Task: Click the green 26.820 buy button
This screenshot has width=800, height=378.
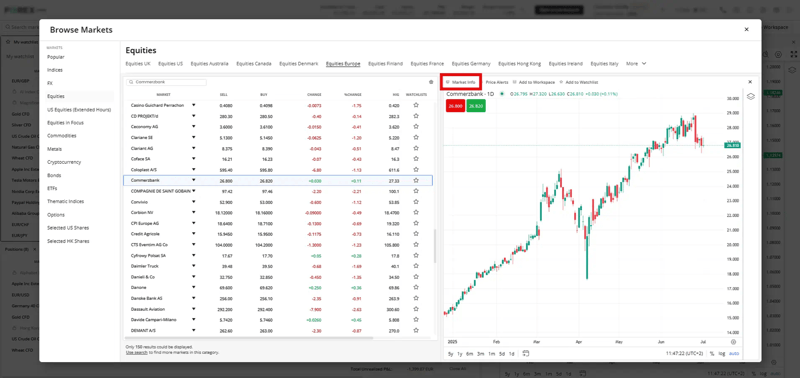Action: 476,106
